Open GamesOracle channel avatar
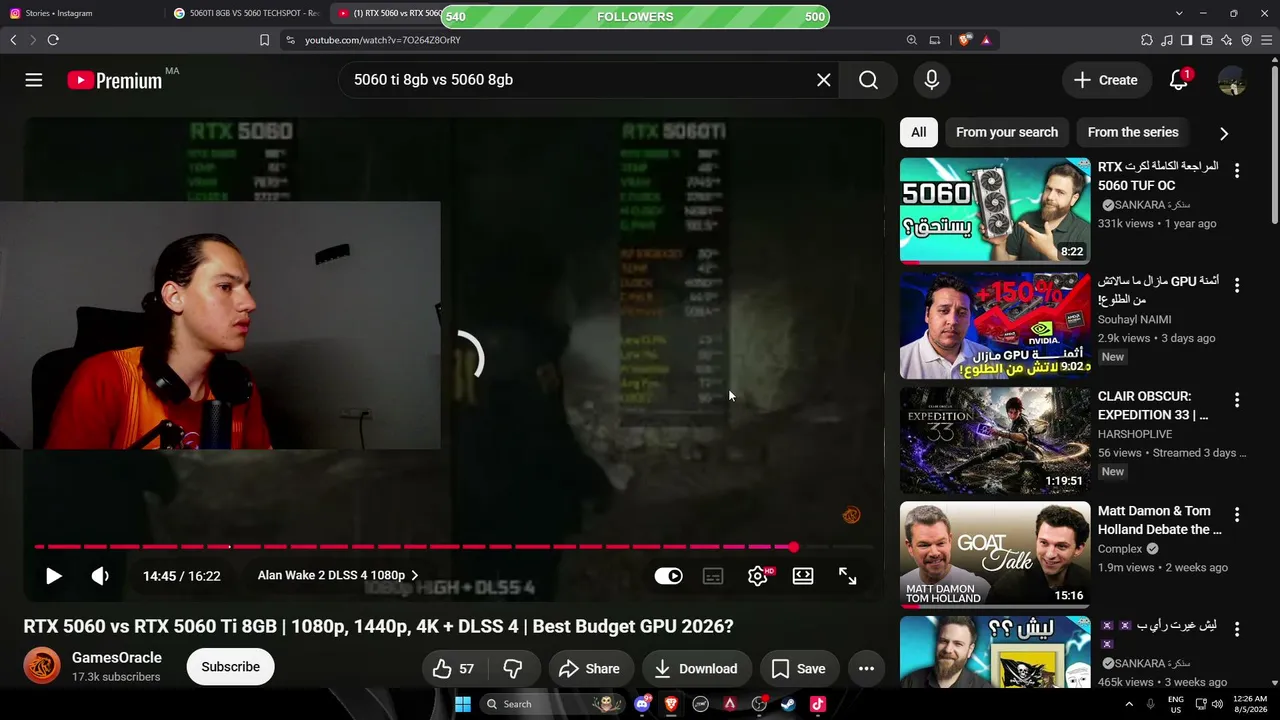 coord(42,666)
